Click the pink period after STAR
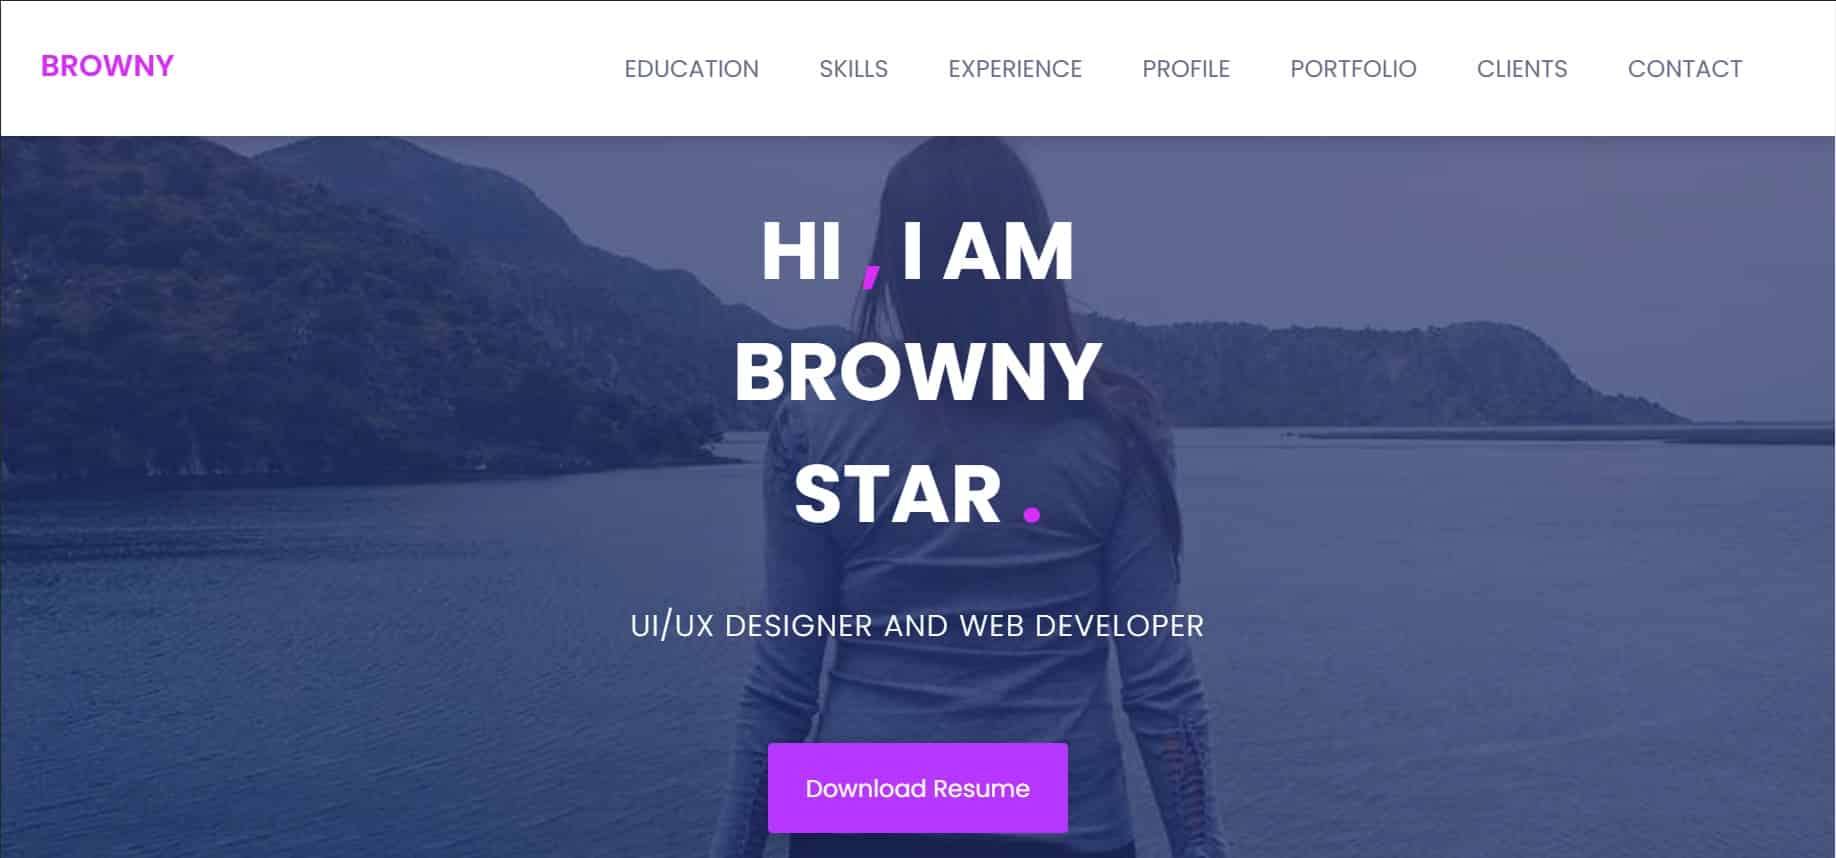The width and height of the screenshot is (1836, 858). coord(1032,514)
